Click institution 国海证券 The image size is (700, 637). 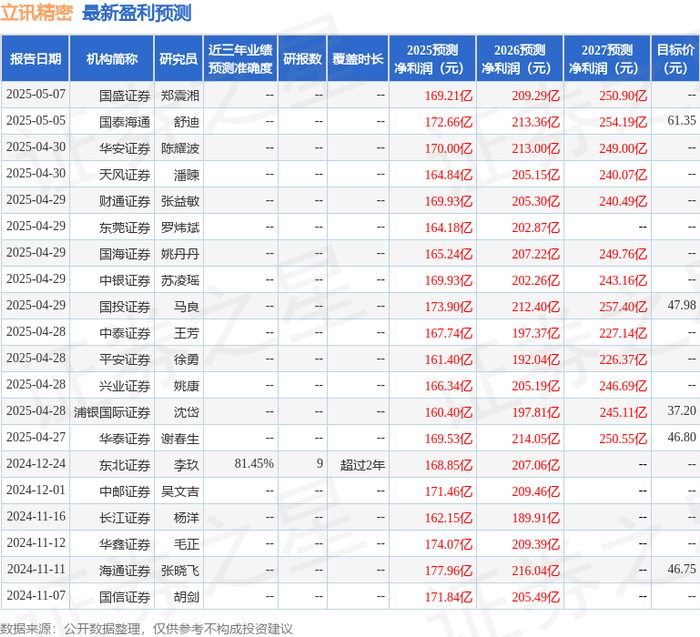(x=125, y=254)
